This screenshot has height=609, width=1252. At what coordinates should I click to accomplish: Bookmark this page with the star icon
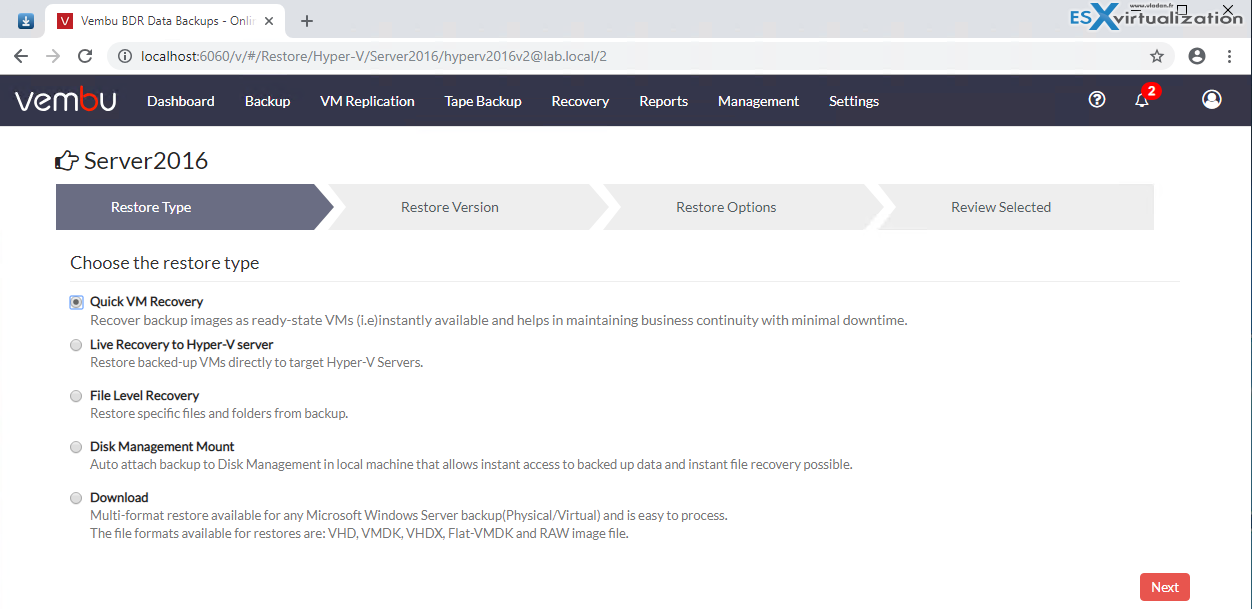[x=1157, y=56]
